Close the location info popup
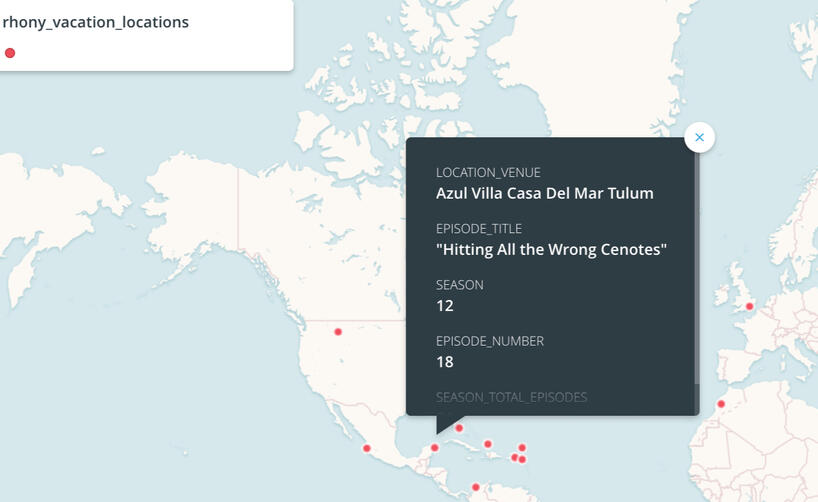The image size is (818, 502). tap(699, 137)
